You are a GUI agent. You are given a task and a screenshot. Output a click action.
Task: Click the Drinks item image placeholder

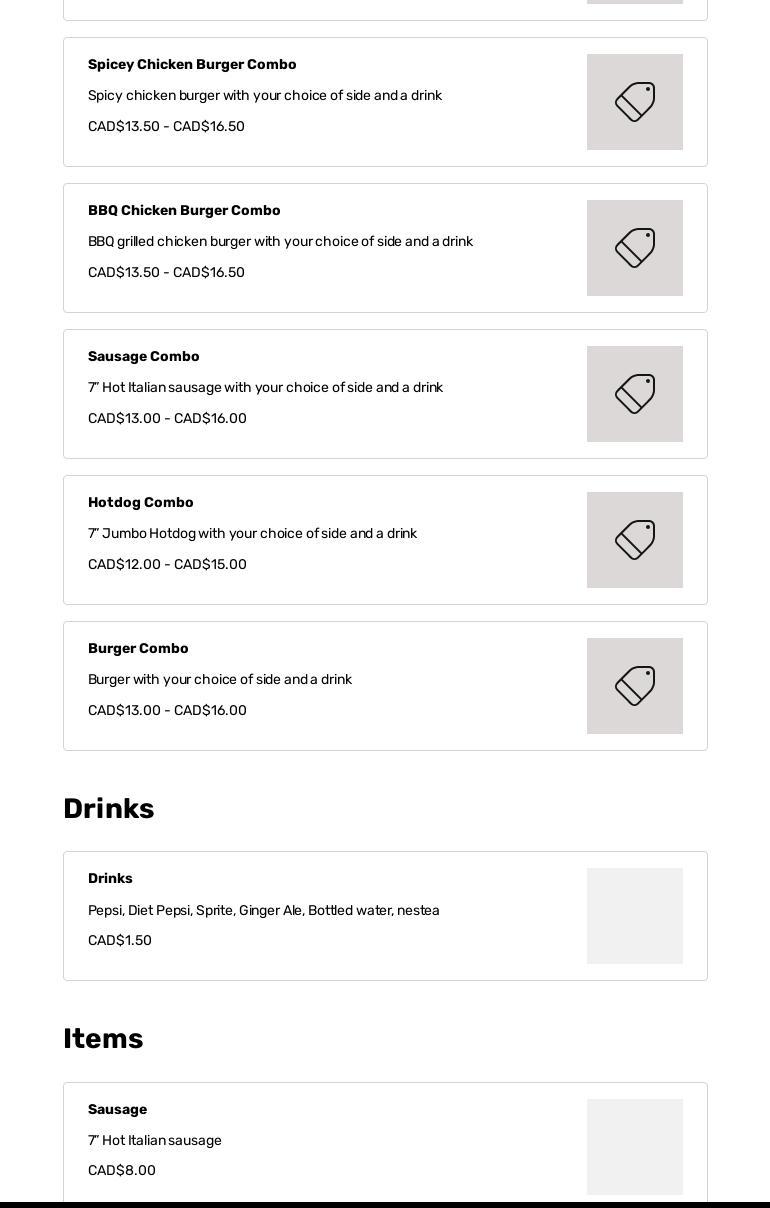(x=634, y=916)
